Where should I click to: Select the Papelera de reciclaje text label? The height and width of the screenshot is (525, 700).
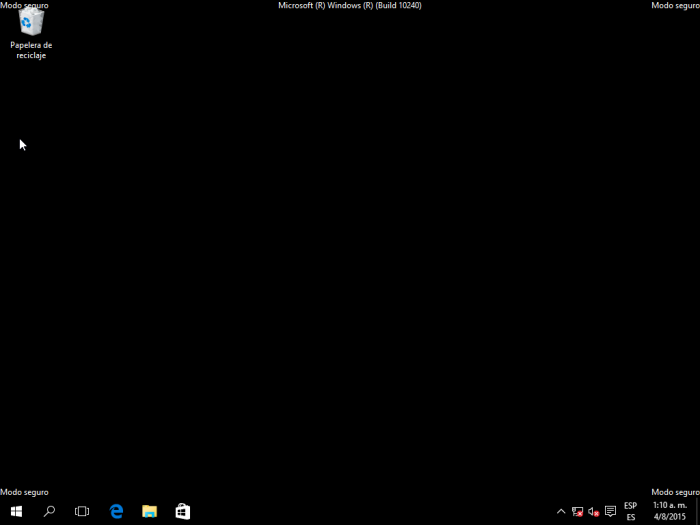[31, 50]
